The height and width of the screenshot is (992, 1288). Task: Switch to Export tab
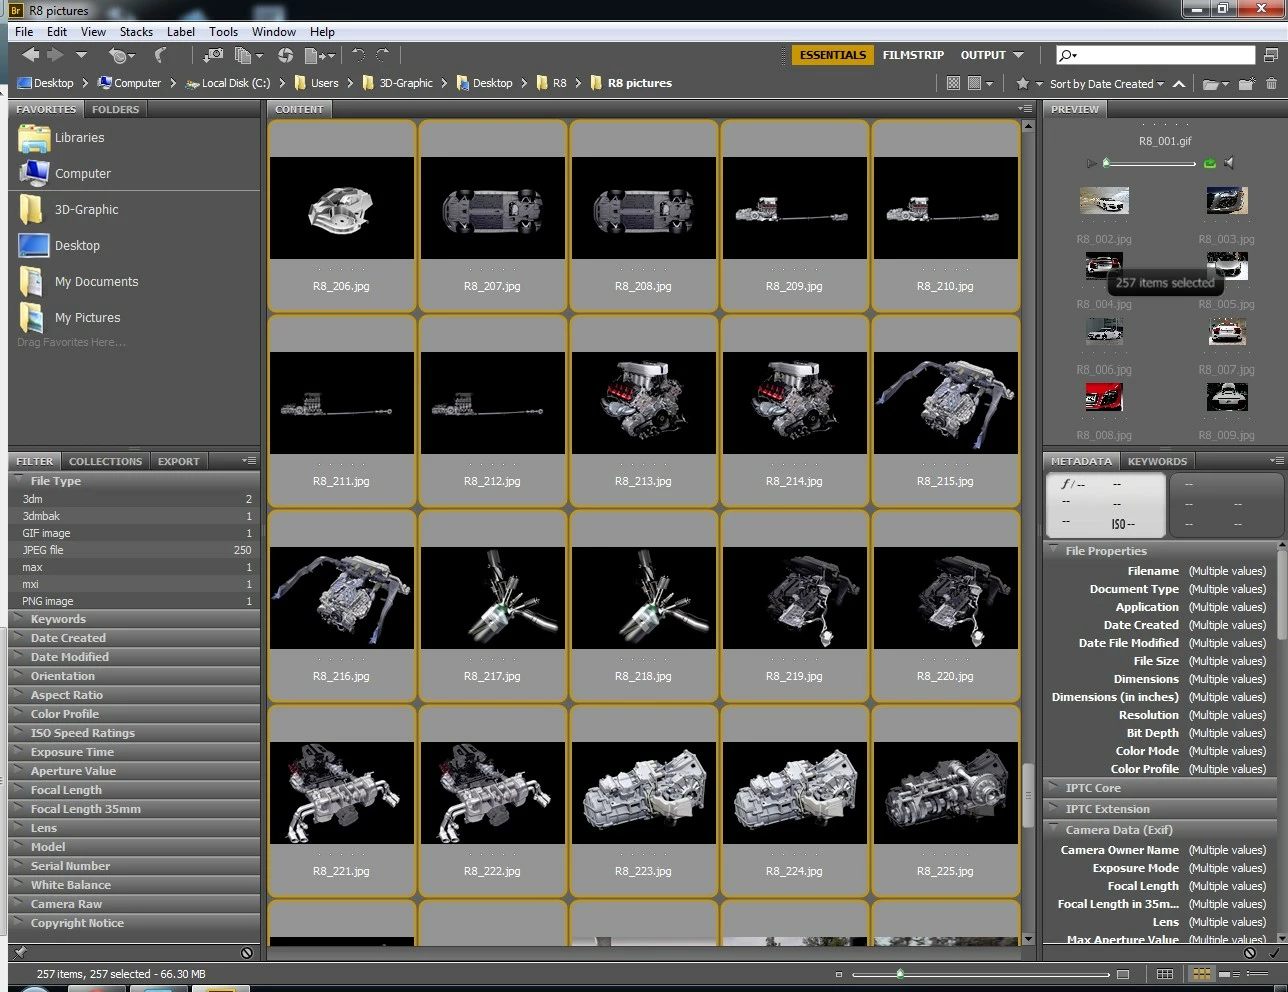(x=179, y=461)
